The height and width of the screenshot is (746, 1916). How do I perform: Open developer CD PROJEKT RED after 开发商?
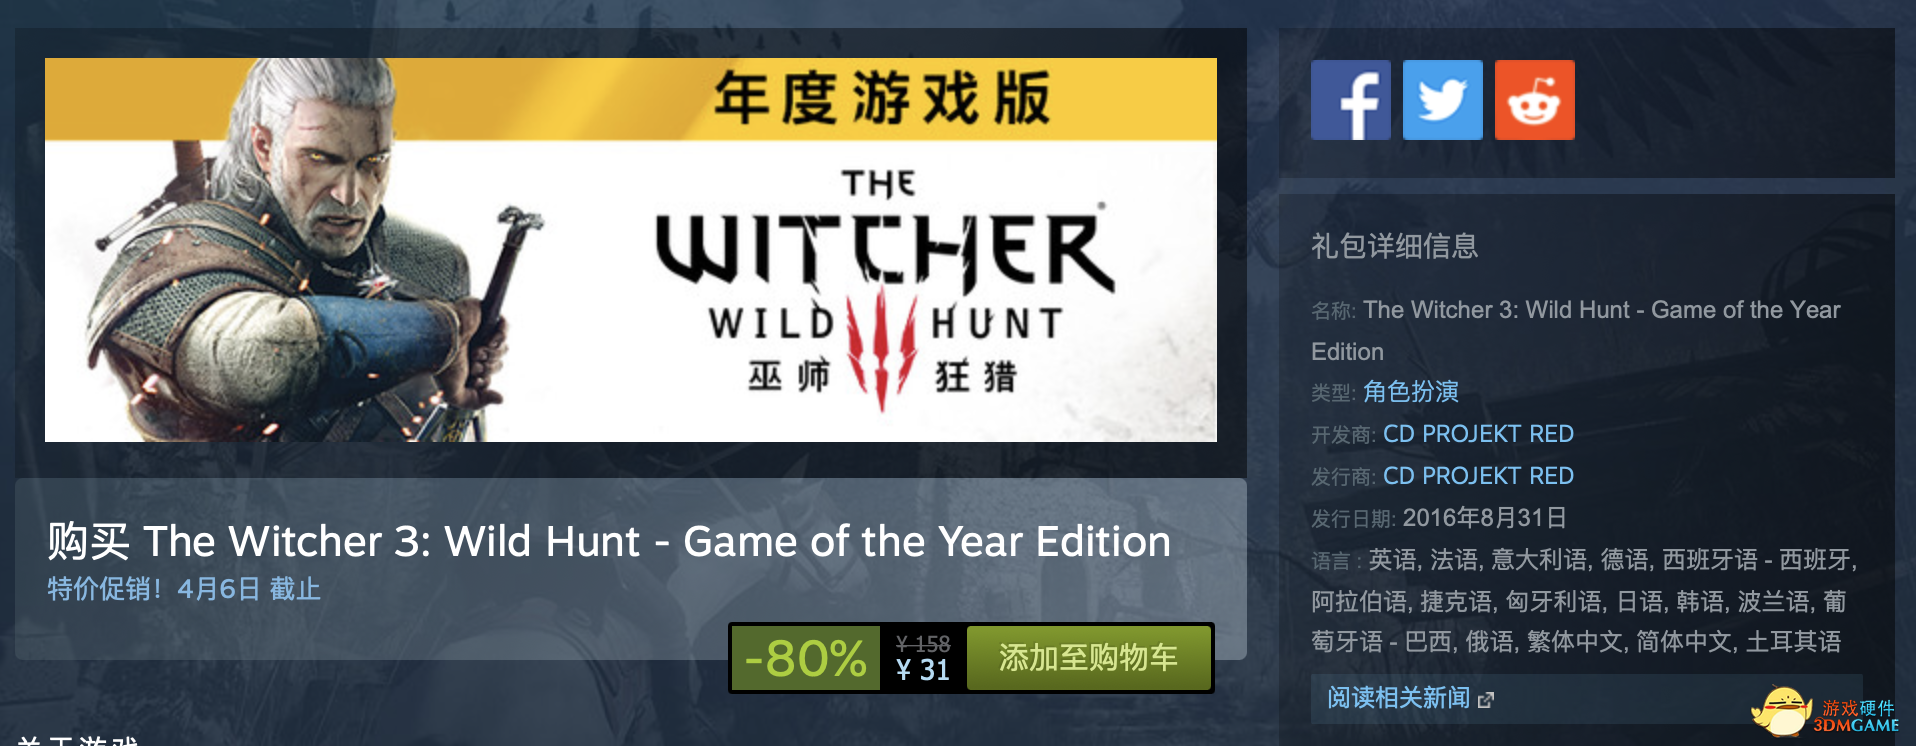point(1478,434)
